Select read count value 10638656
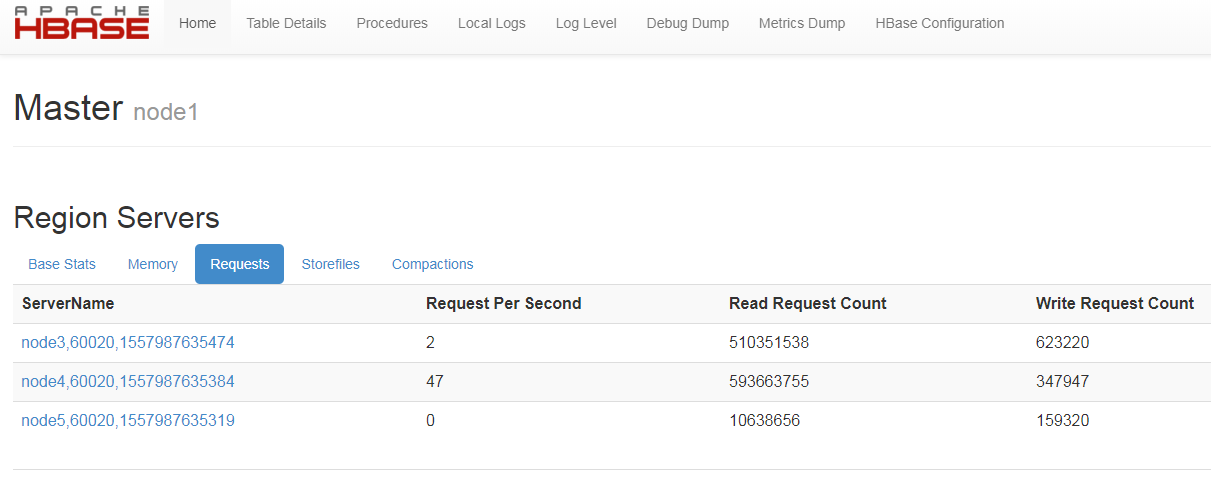1211x482 pixels. tap(765, 421)
